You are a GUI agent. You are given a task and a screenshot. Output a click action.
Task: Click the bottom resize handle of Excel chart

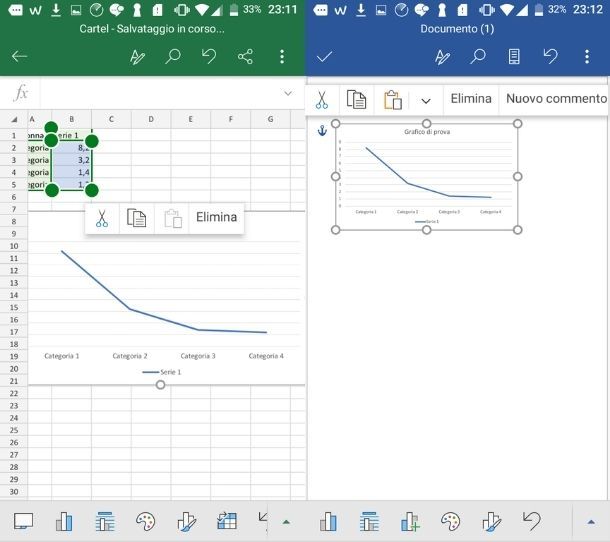pyautogui.click(x=160, y=385)
